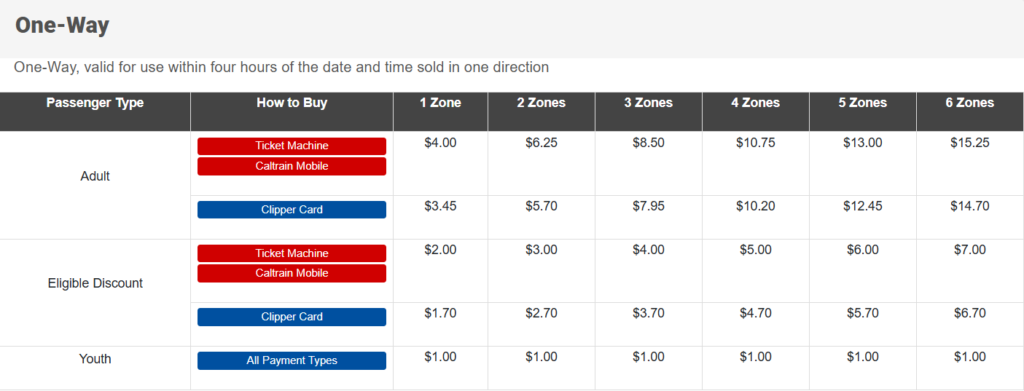Image resolution: width=1024 pixels, height=391 pixels.
Task: Click the Adult Caltrain Mobile button
Action: click(292, 166)
